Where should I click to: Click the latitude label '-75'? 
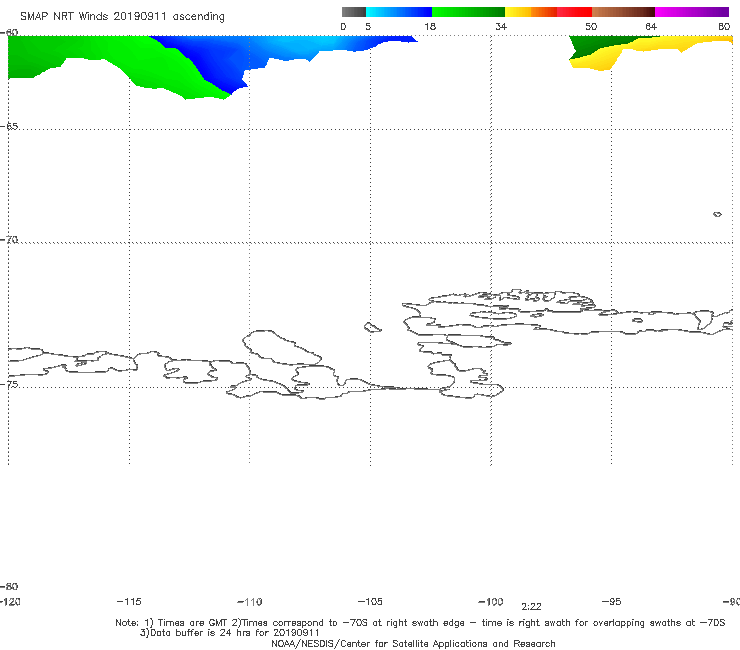tap(9, 384)
